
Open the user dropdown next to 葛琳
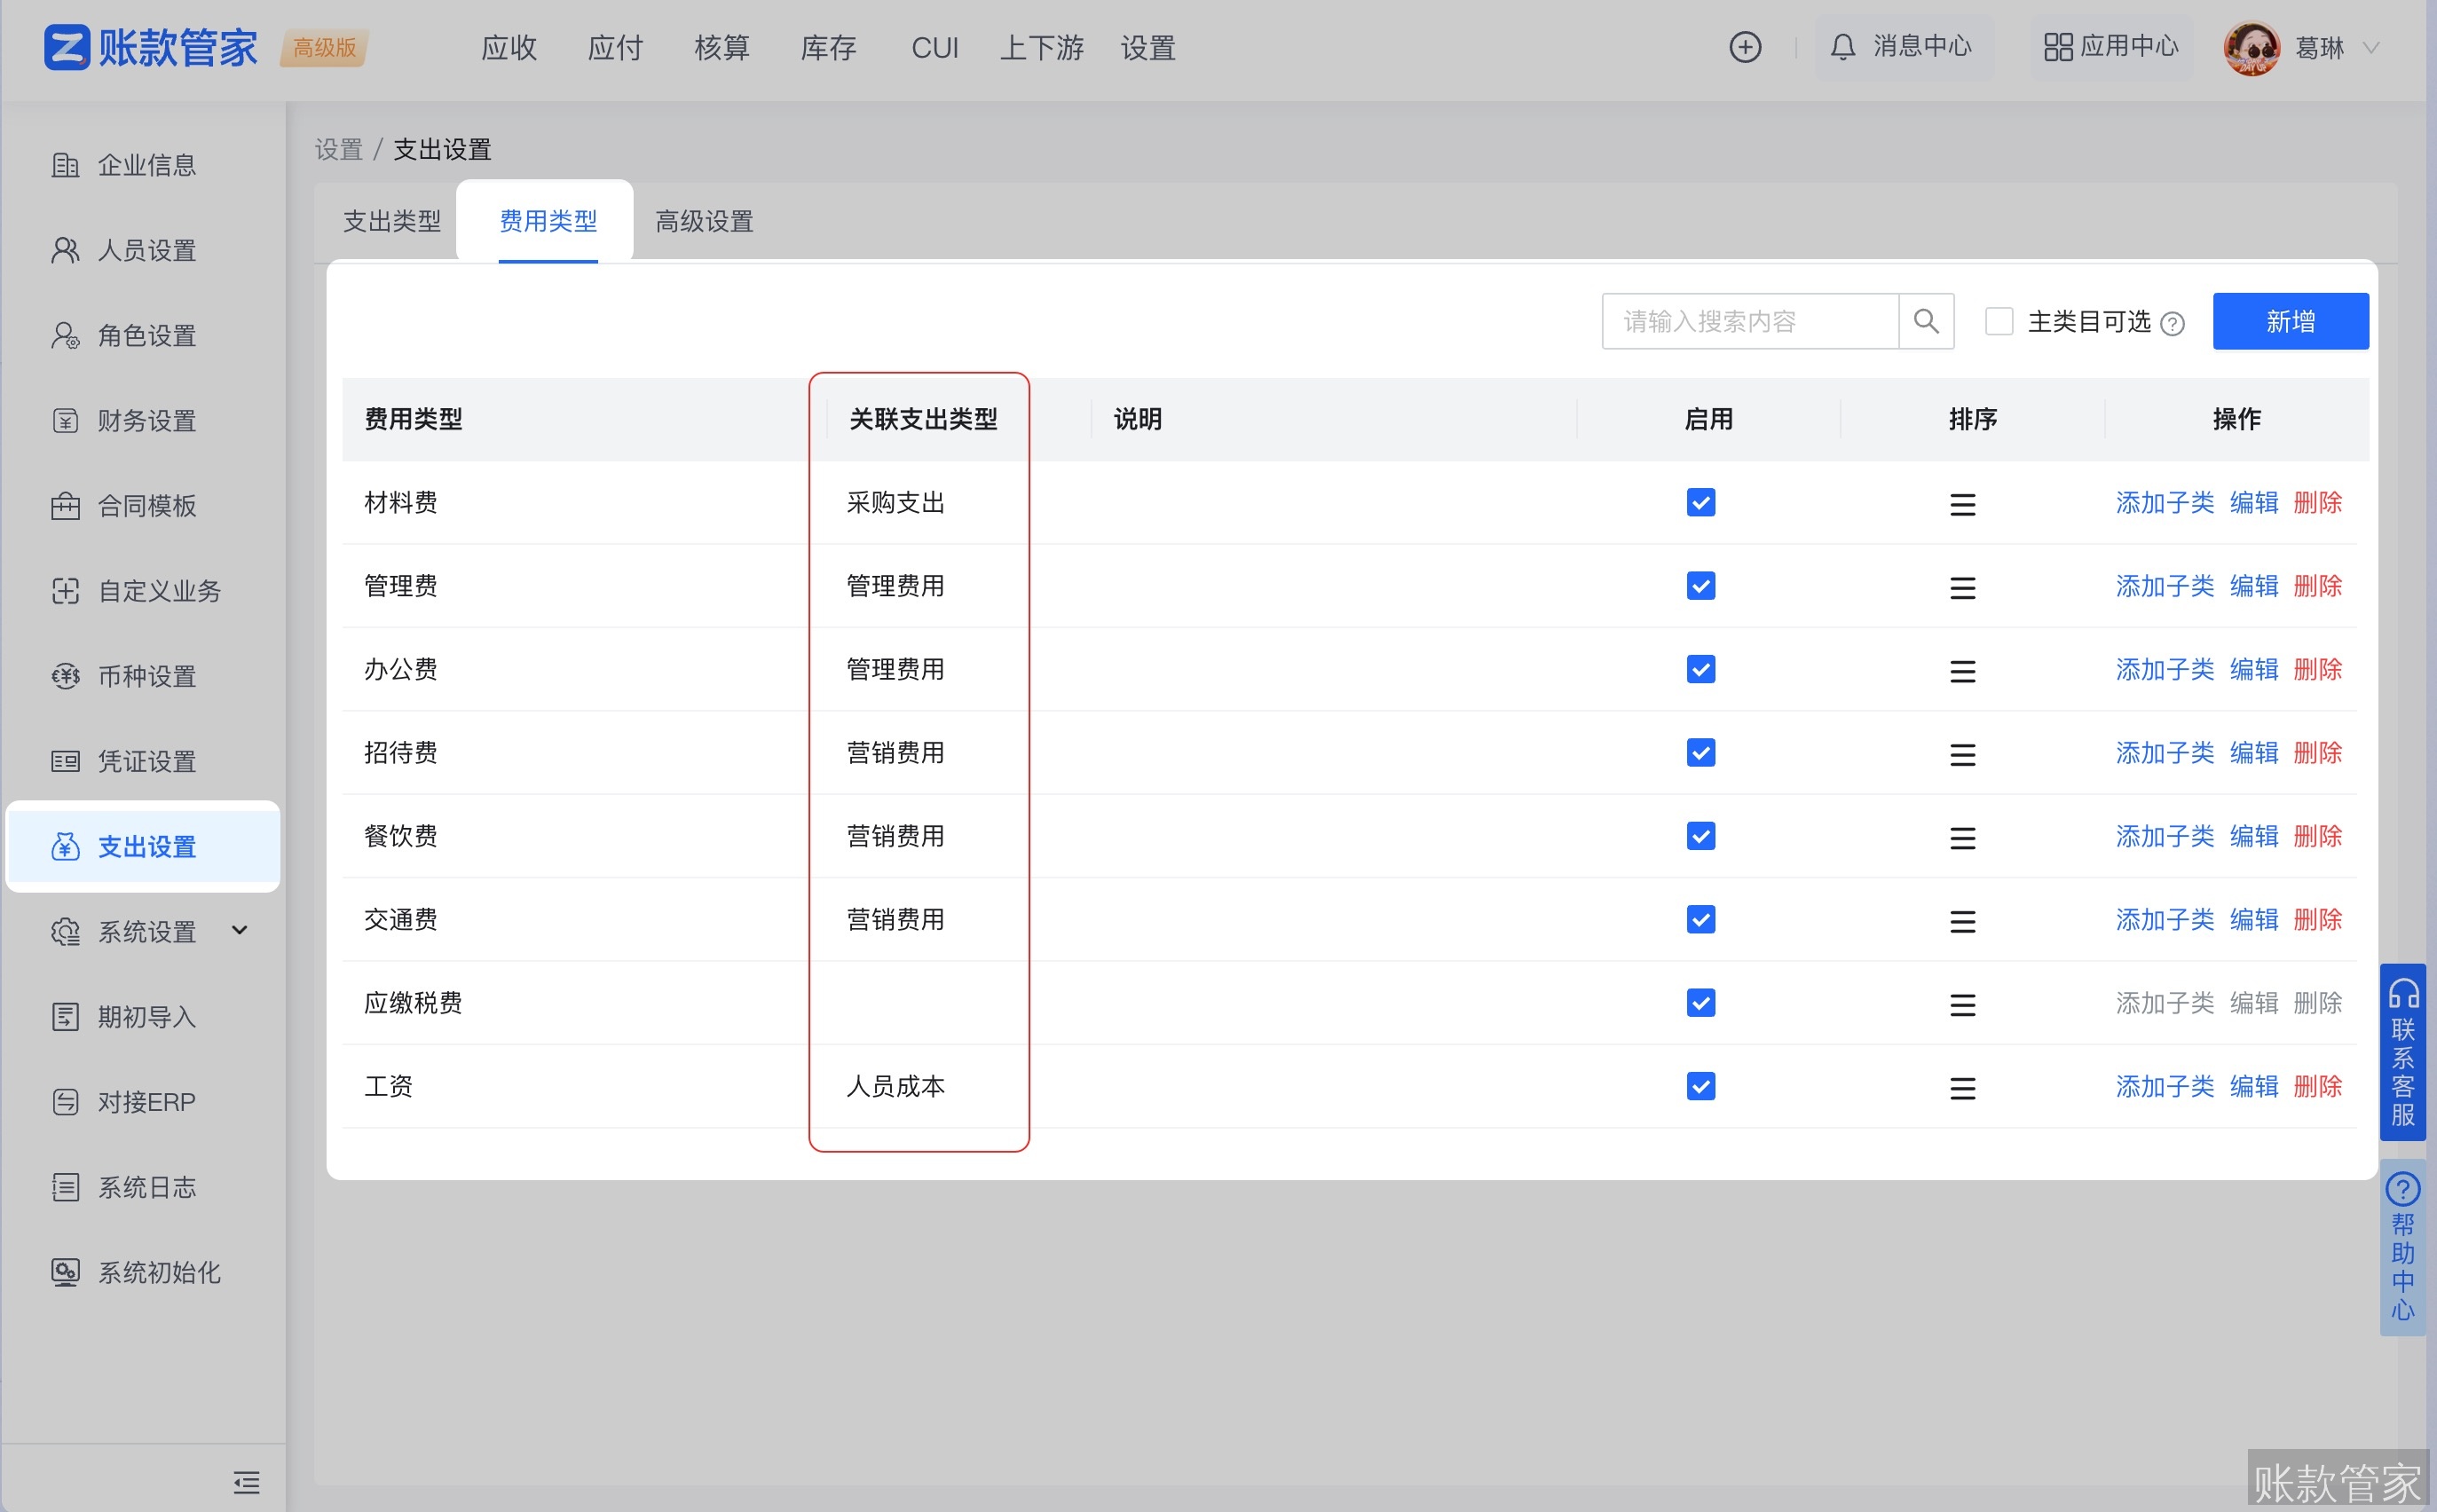coord(2370,47)
